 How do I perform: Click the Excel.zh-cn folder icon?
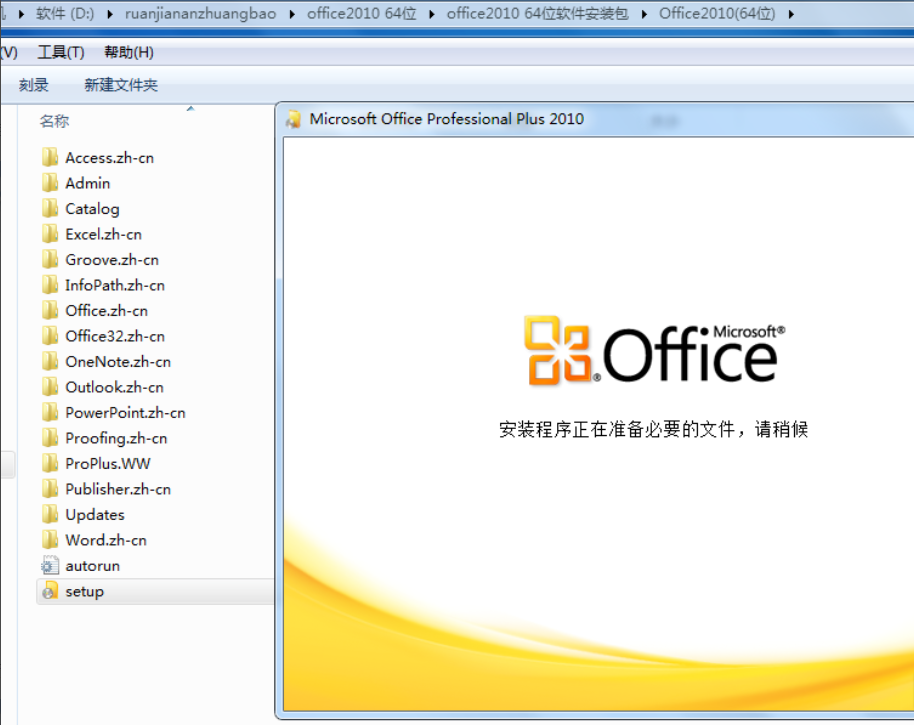[x=50, y=234]
